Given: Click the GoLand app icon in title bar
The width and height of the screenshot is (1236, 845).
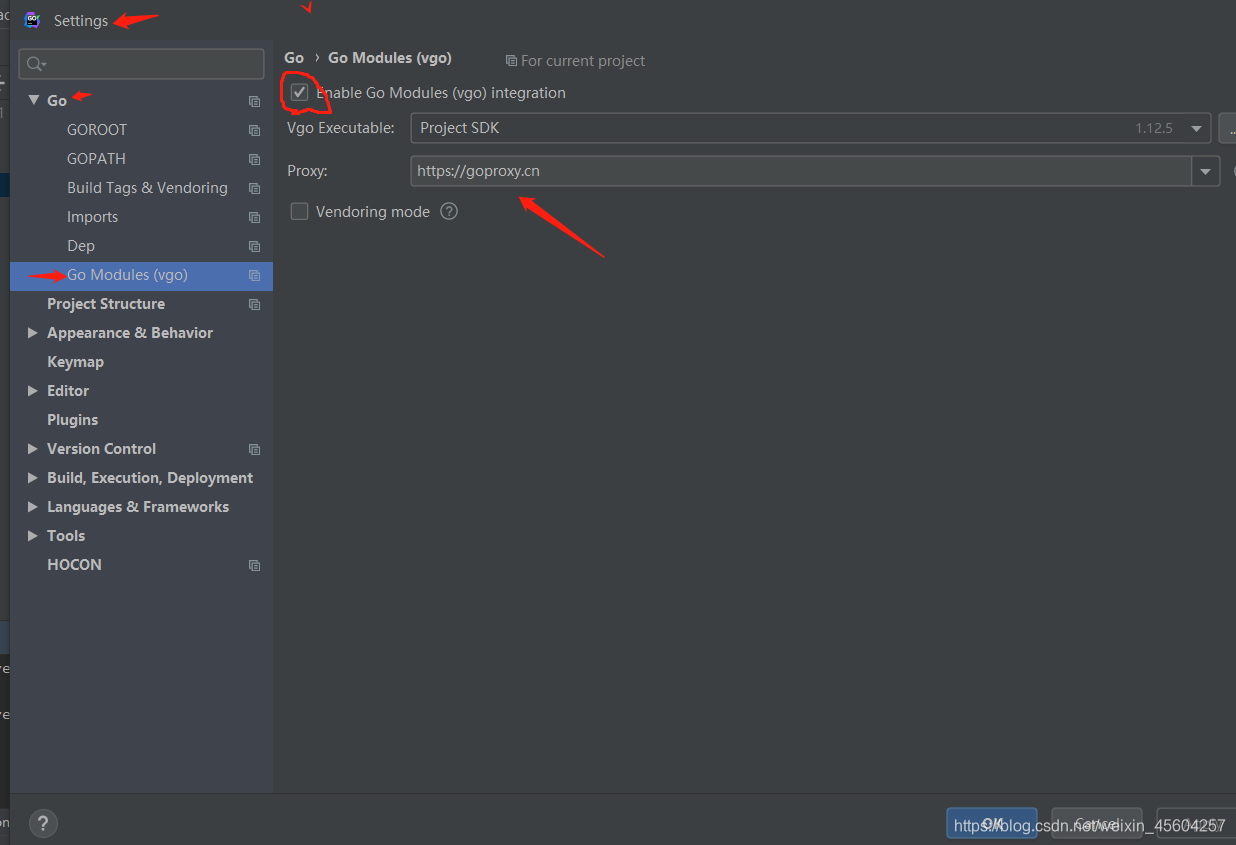Looking at the screenshot, I should click(32, 20).
